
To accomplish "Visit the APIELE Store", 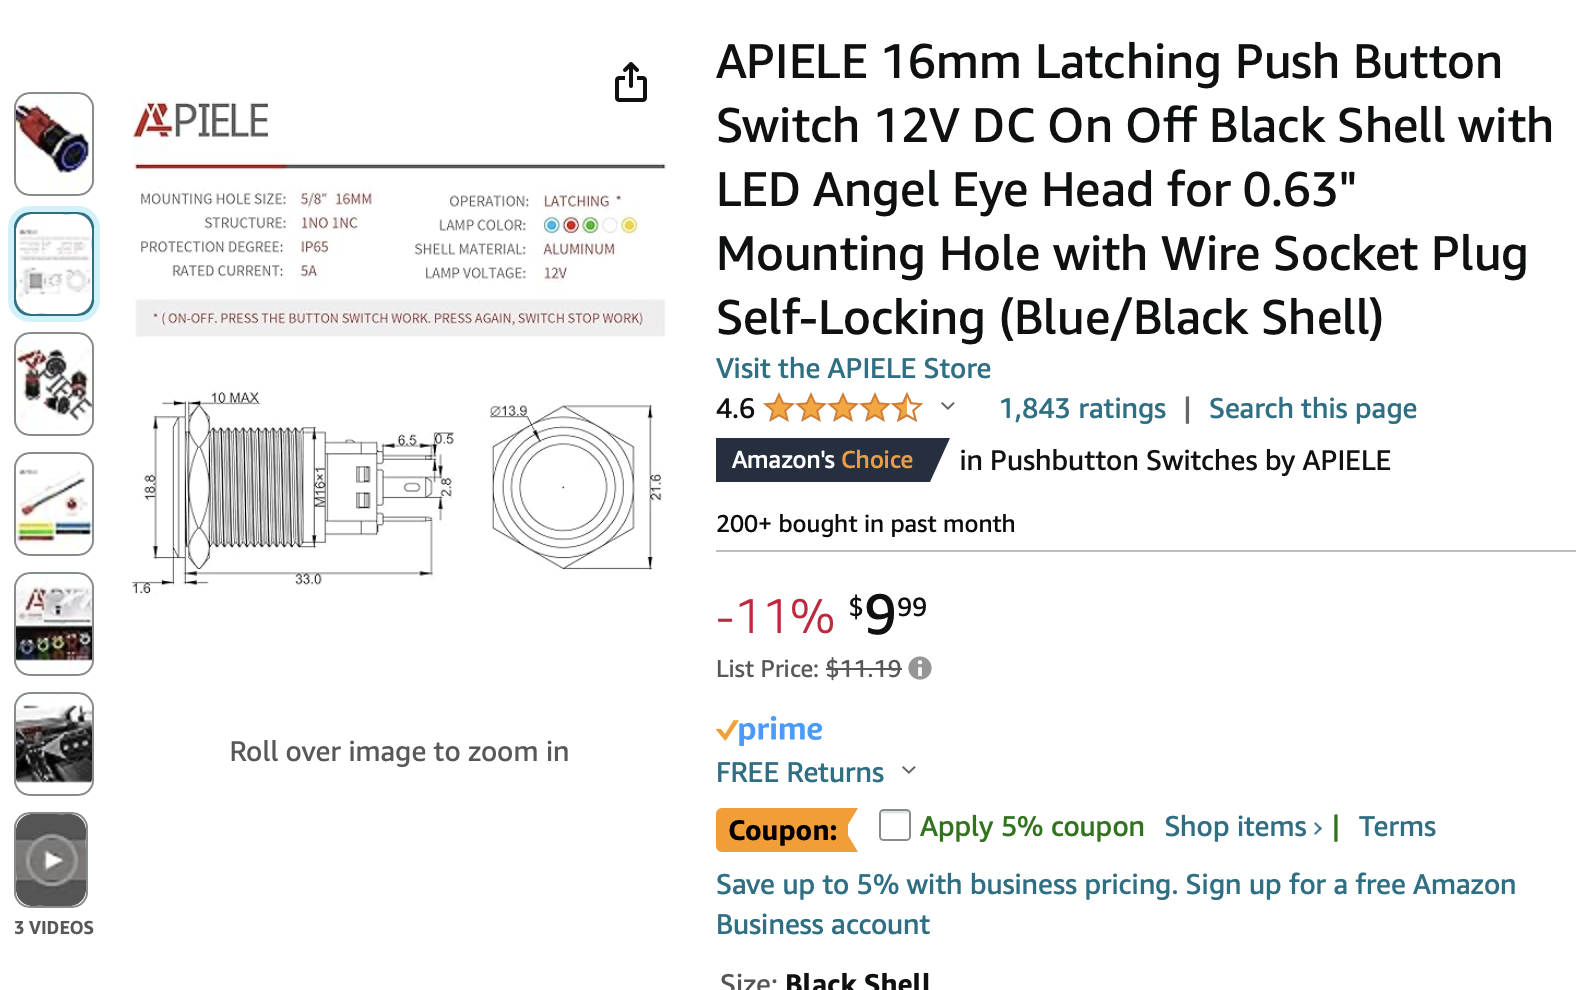I will click(853, 369).
